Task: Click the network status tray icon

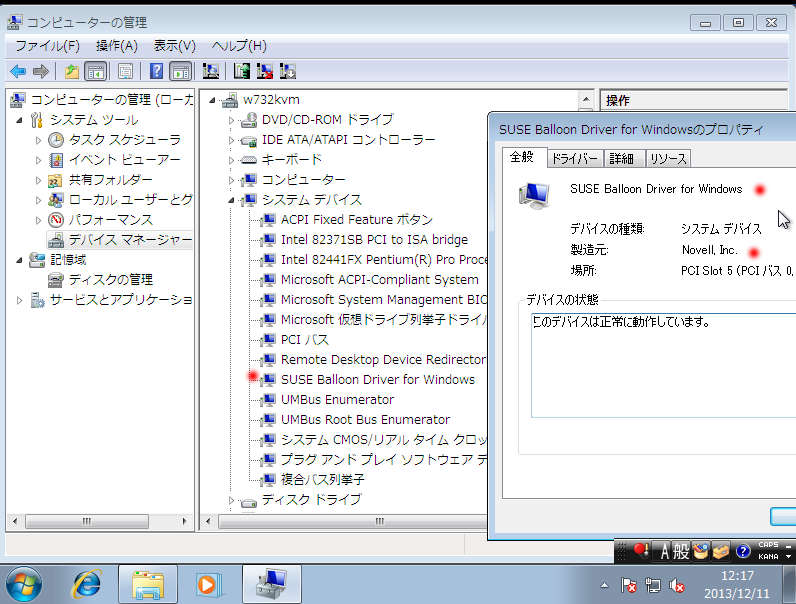Action: click(653, 586)
